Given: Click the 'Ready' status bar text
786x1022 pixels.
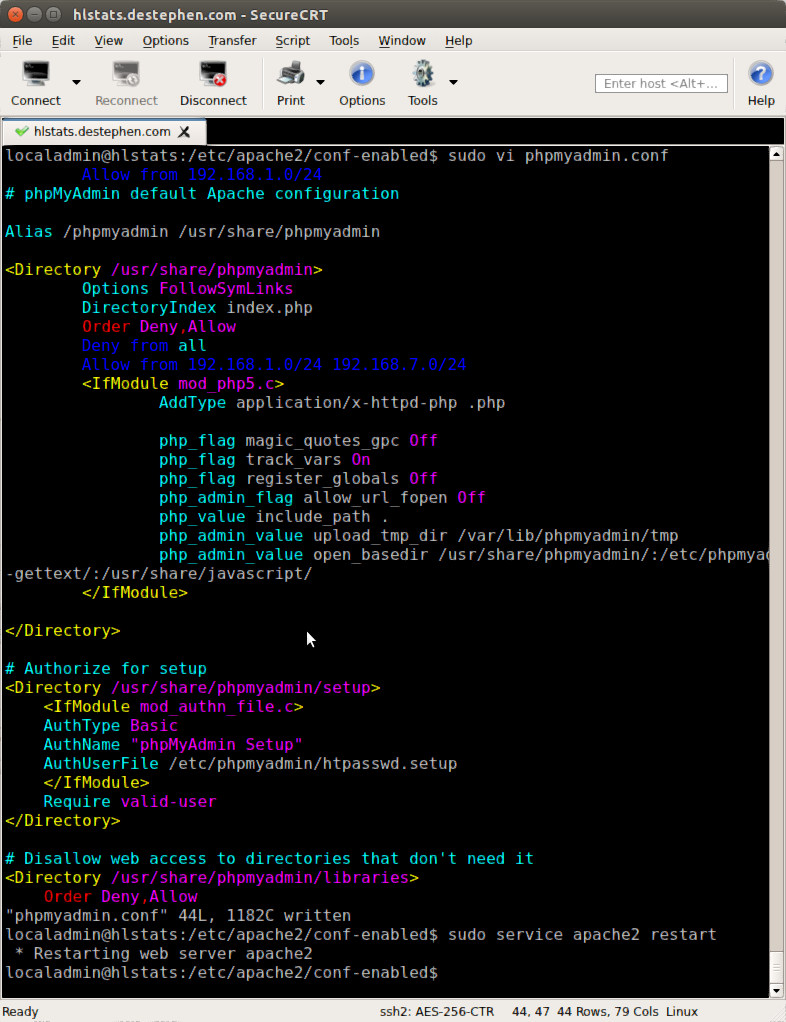Looking at the screenshot, I should (21, 1011).
